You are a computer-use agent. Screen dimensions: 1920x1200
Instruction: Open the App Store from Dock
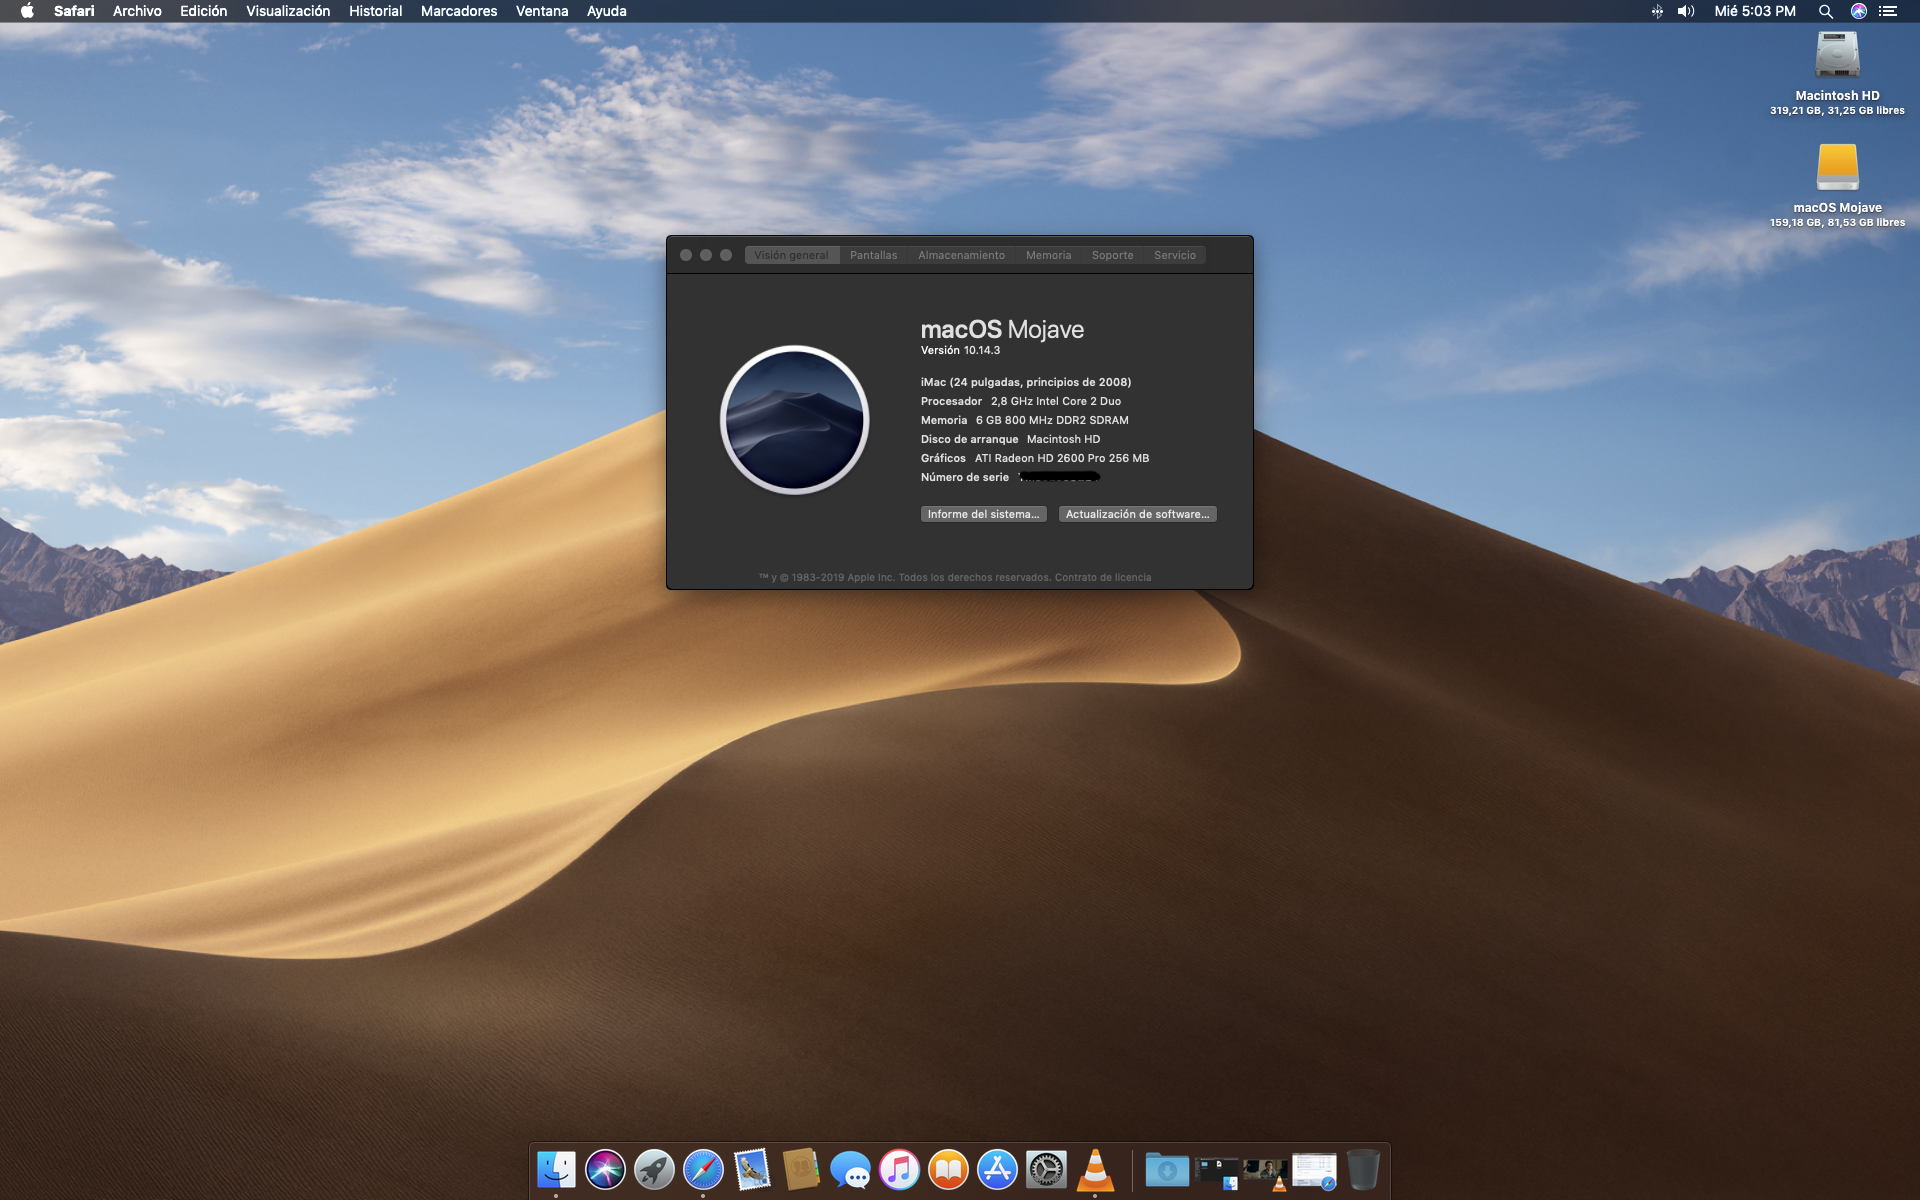tap(997, 1169)
